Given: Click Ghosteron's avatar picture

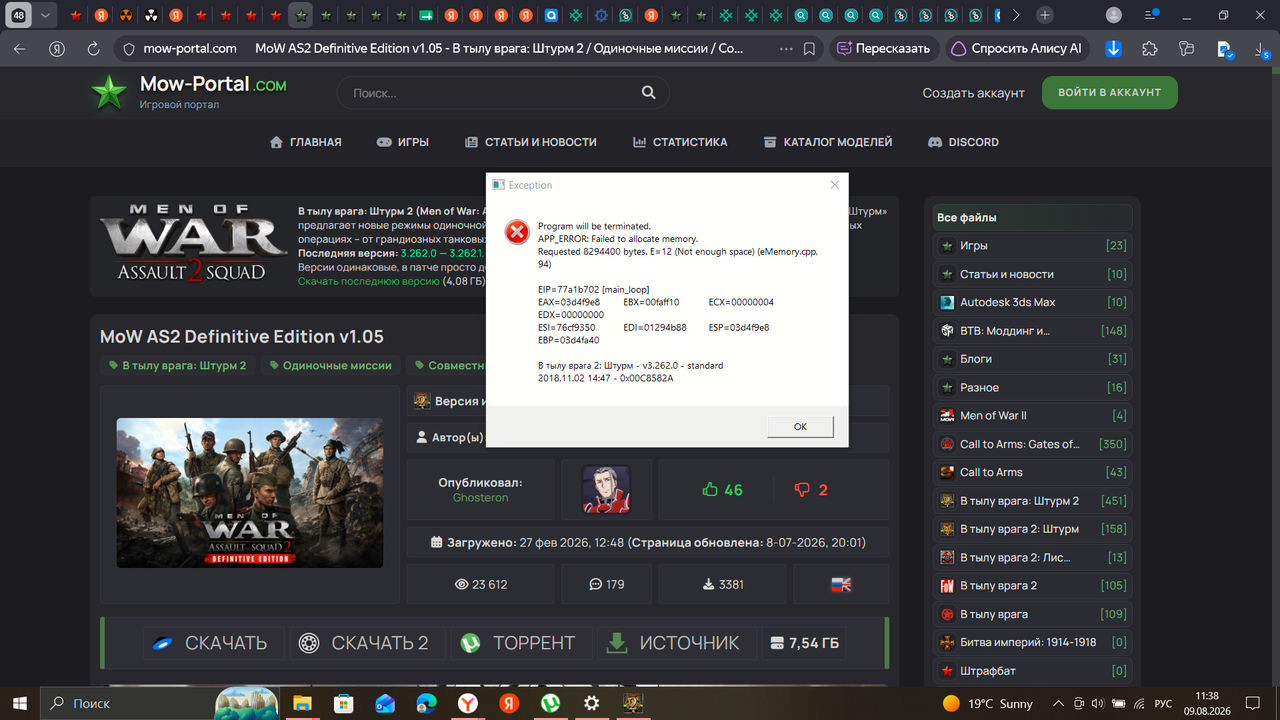Looking at the screenshot, I should 606,490.
